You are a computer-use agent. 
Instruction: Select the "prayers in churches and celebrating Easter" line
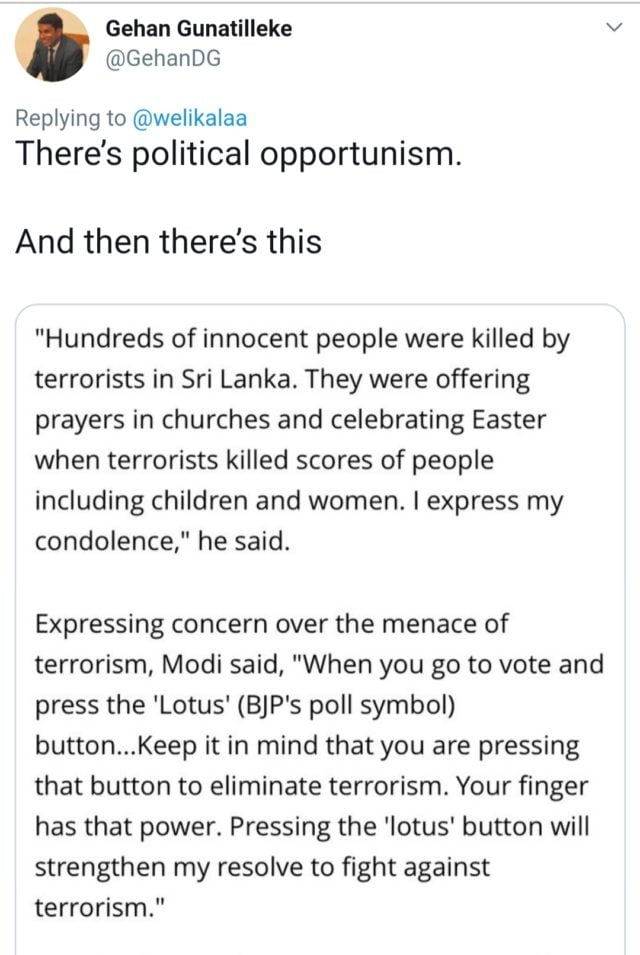coord(290,420)
